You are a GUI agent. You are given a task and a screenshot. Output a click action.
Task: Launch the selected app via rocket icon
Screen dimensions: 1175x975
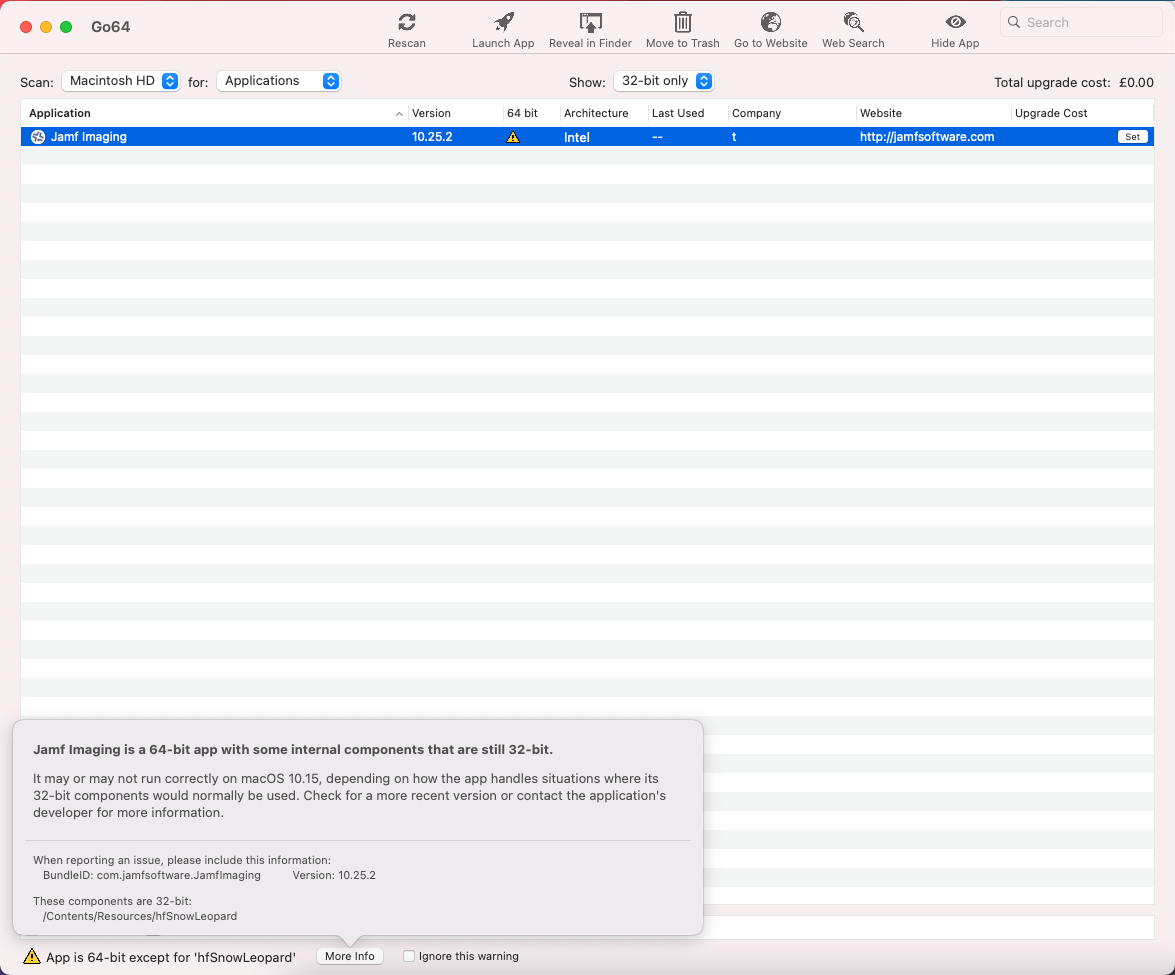tap(504, 23)
